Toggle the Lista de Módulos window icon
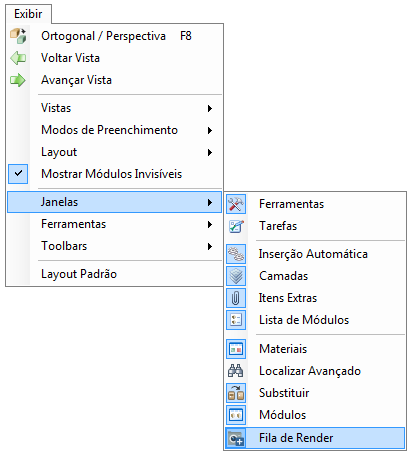 (236, 320)
